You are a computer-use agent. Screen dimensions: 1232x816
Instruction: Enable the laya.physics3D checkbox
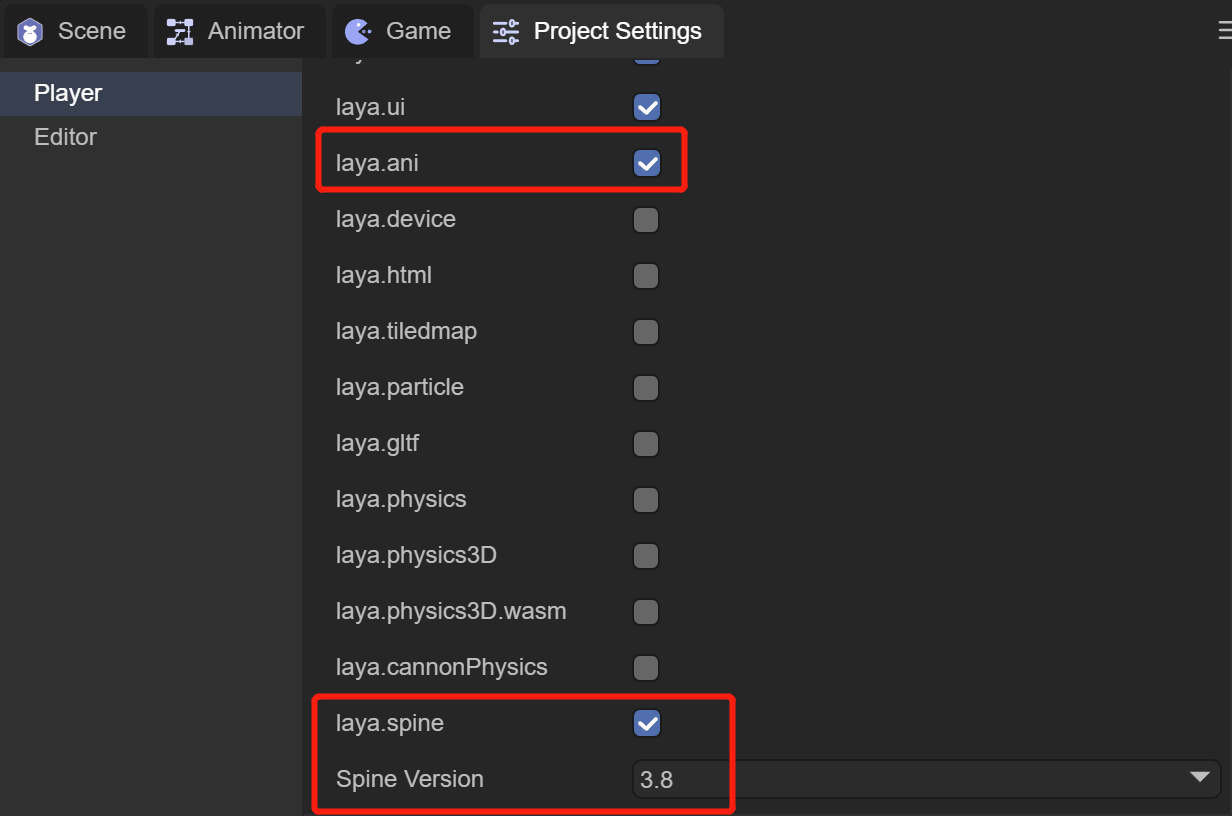[x=647, y=555]
